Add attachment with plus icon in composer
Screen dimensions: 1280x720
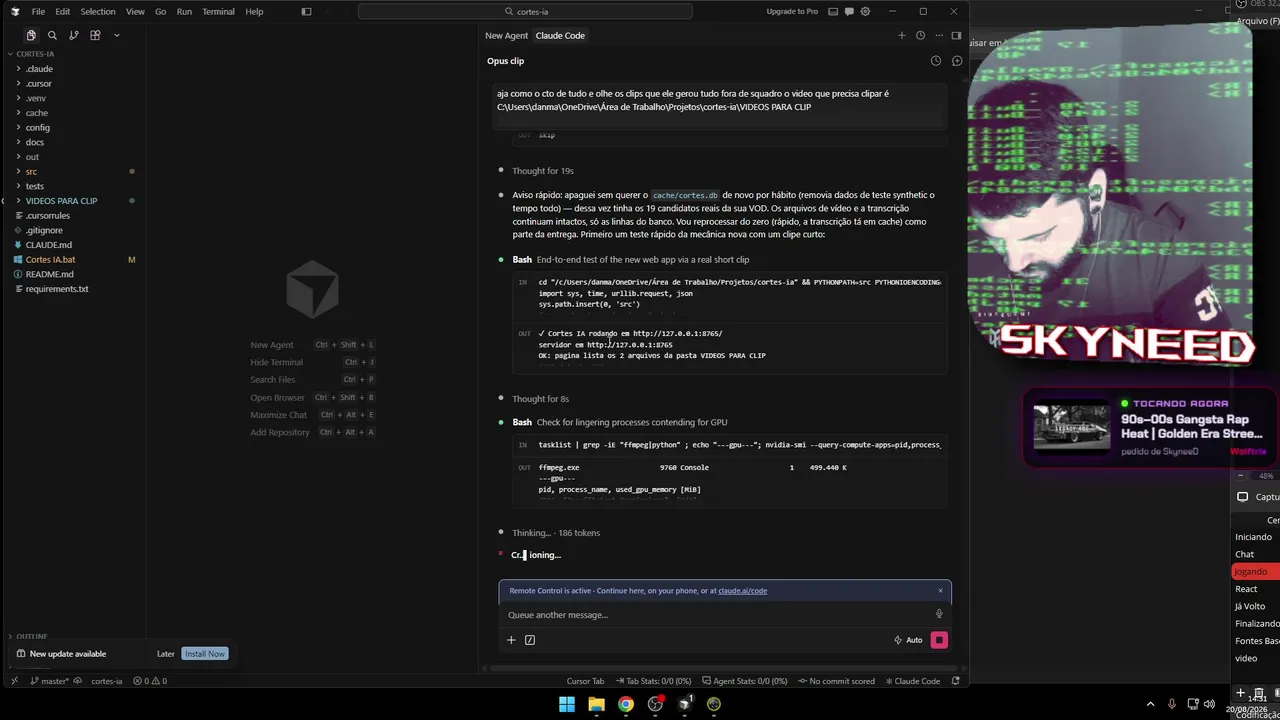[511, 640]
